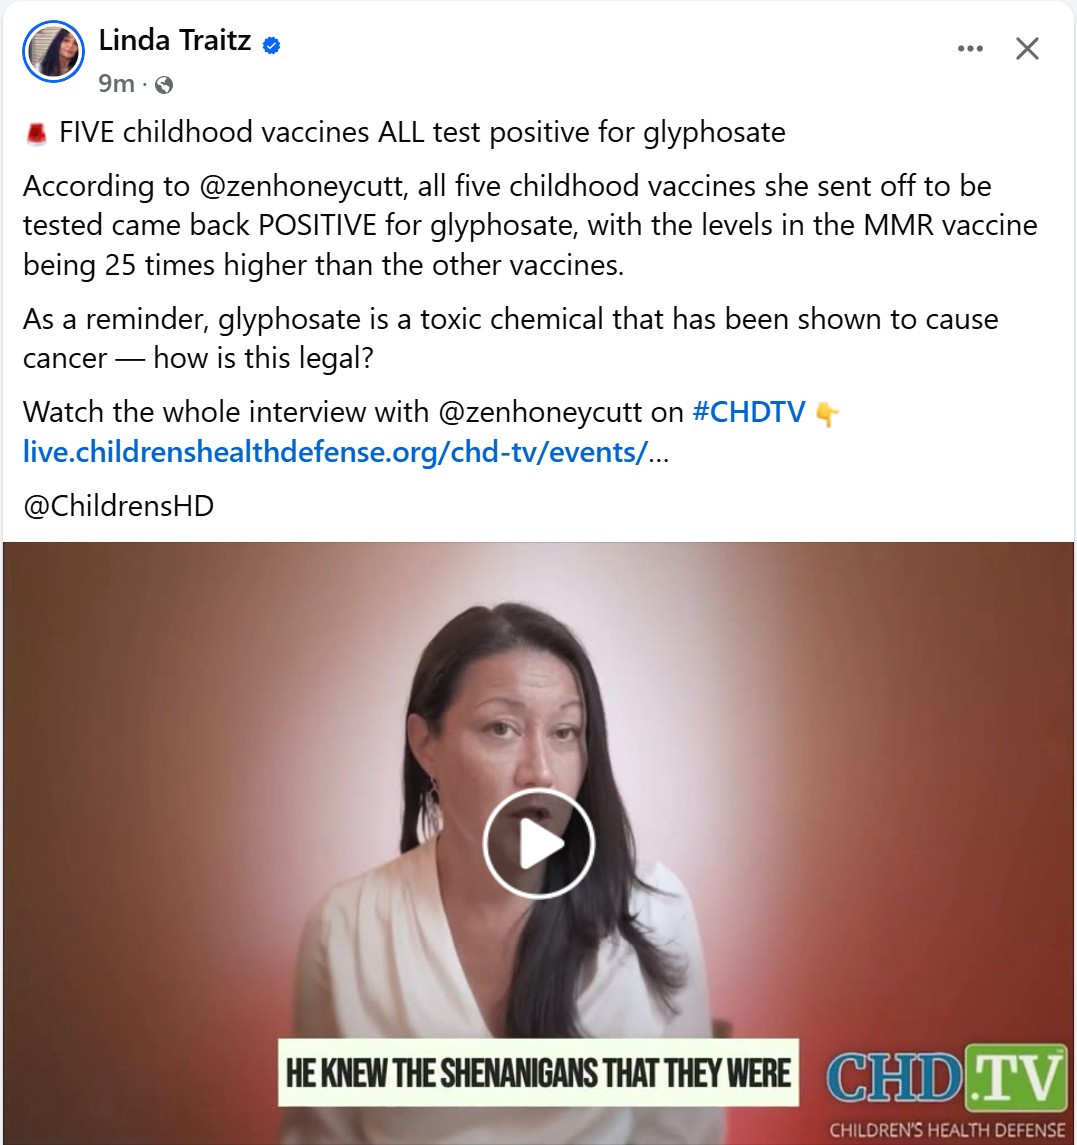Play the video
Screen dimensions: 1077x1145
(x=539, y=843)
